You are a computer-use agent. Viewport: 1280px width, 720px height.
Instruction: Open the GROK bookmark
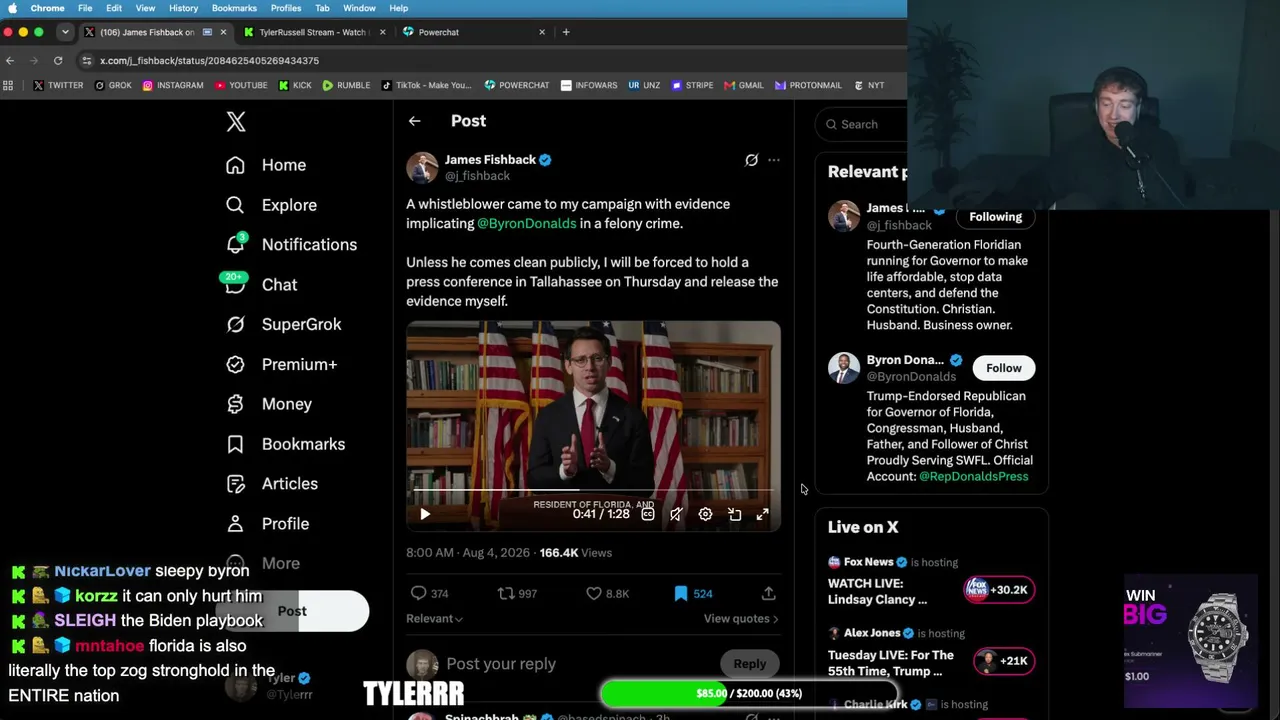[113, 86]
